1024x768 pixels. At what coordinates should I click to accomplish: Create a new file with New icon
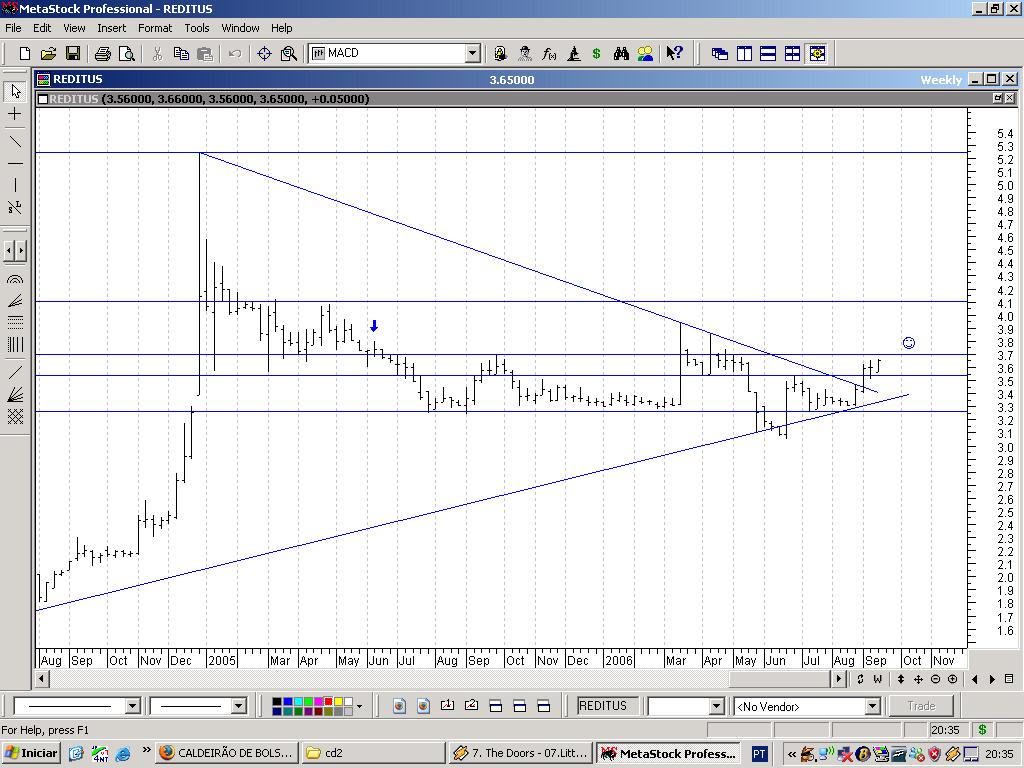25,54
